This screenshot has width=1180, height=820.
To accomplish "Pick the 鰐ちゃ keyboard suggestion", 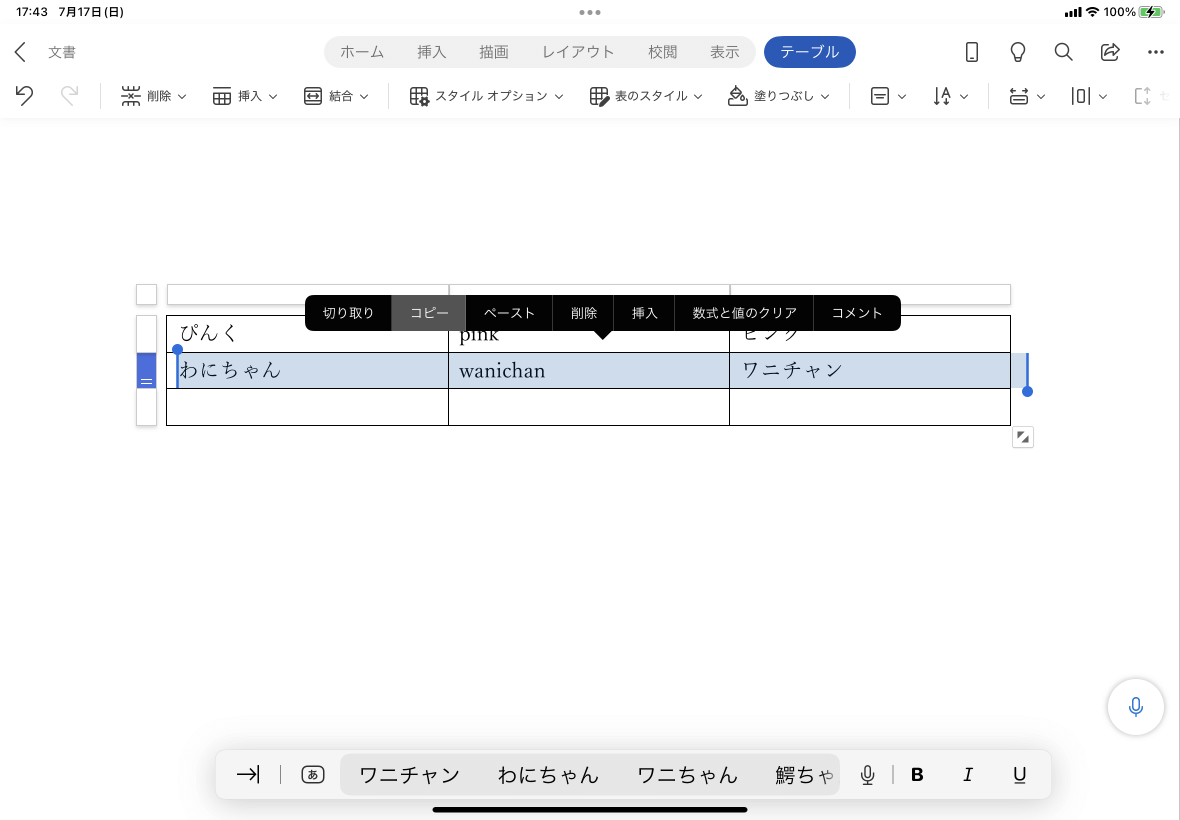I will pos(805,775).
